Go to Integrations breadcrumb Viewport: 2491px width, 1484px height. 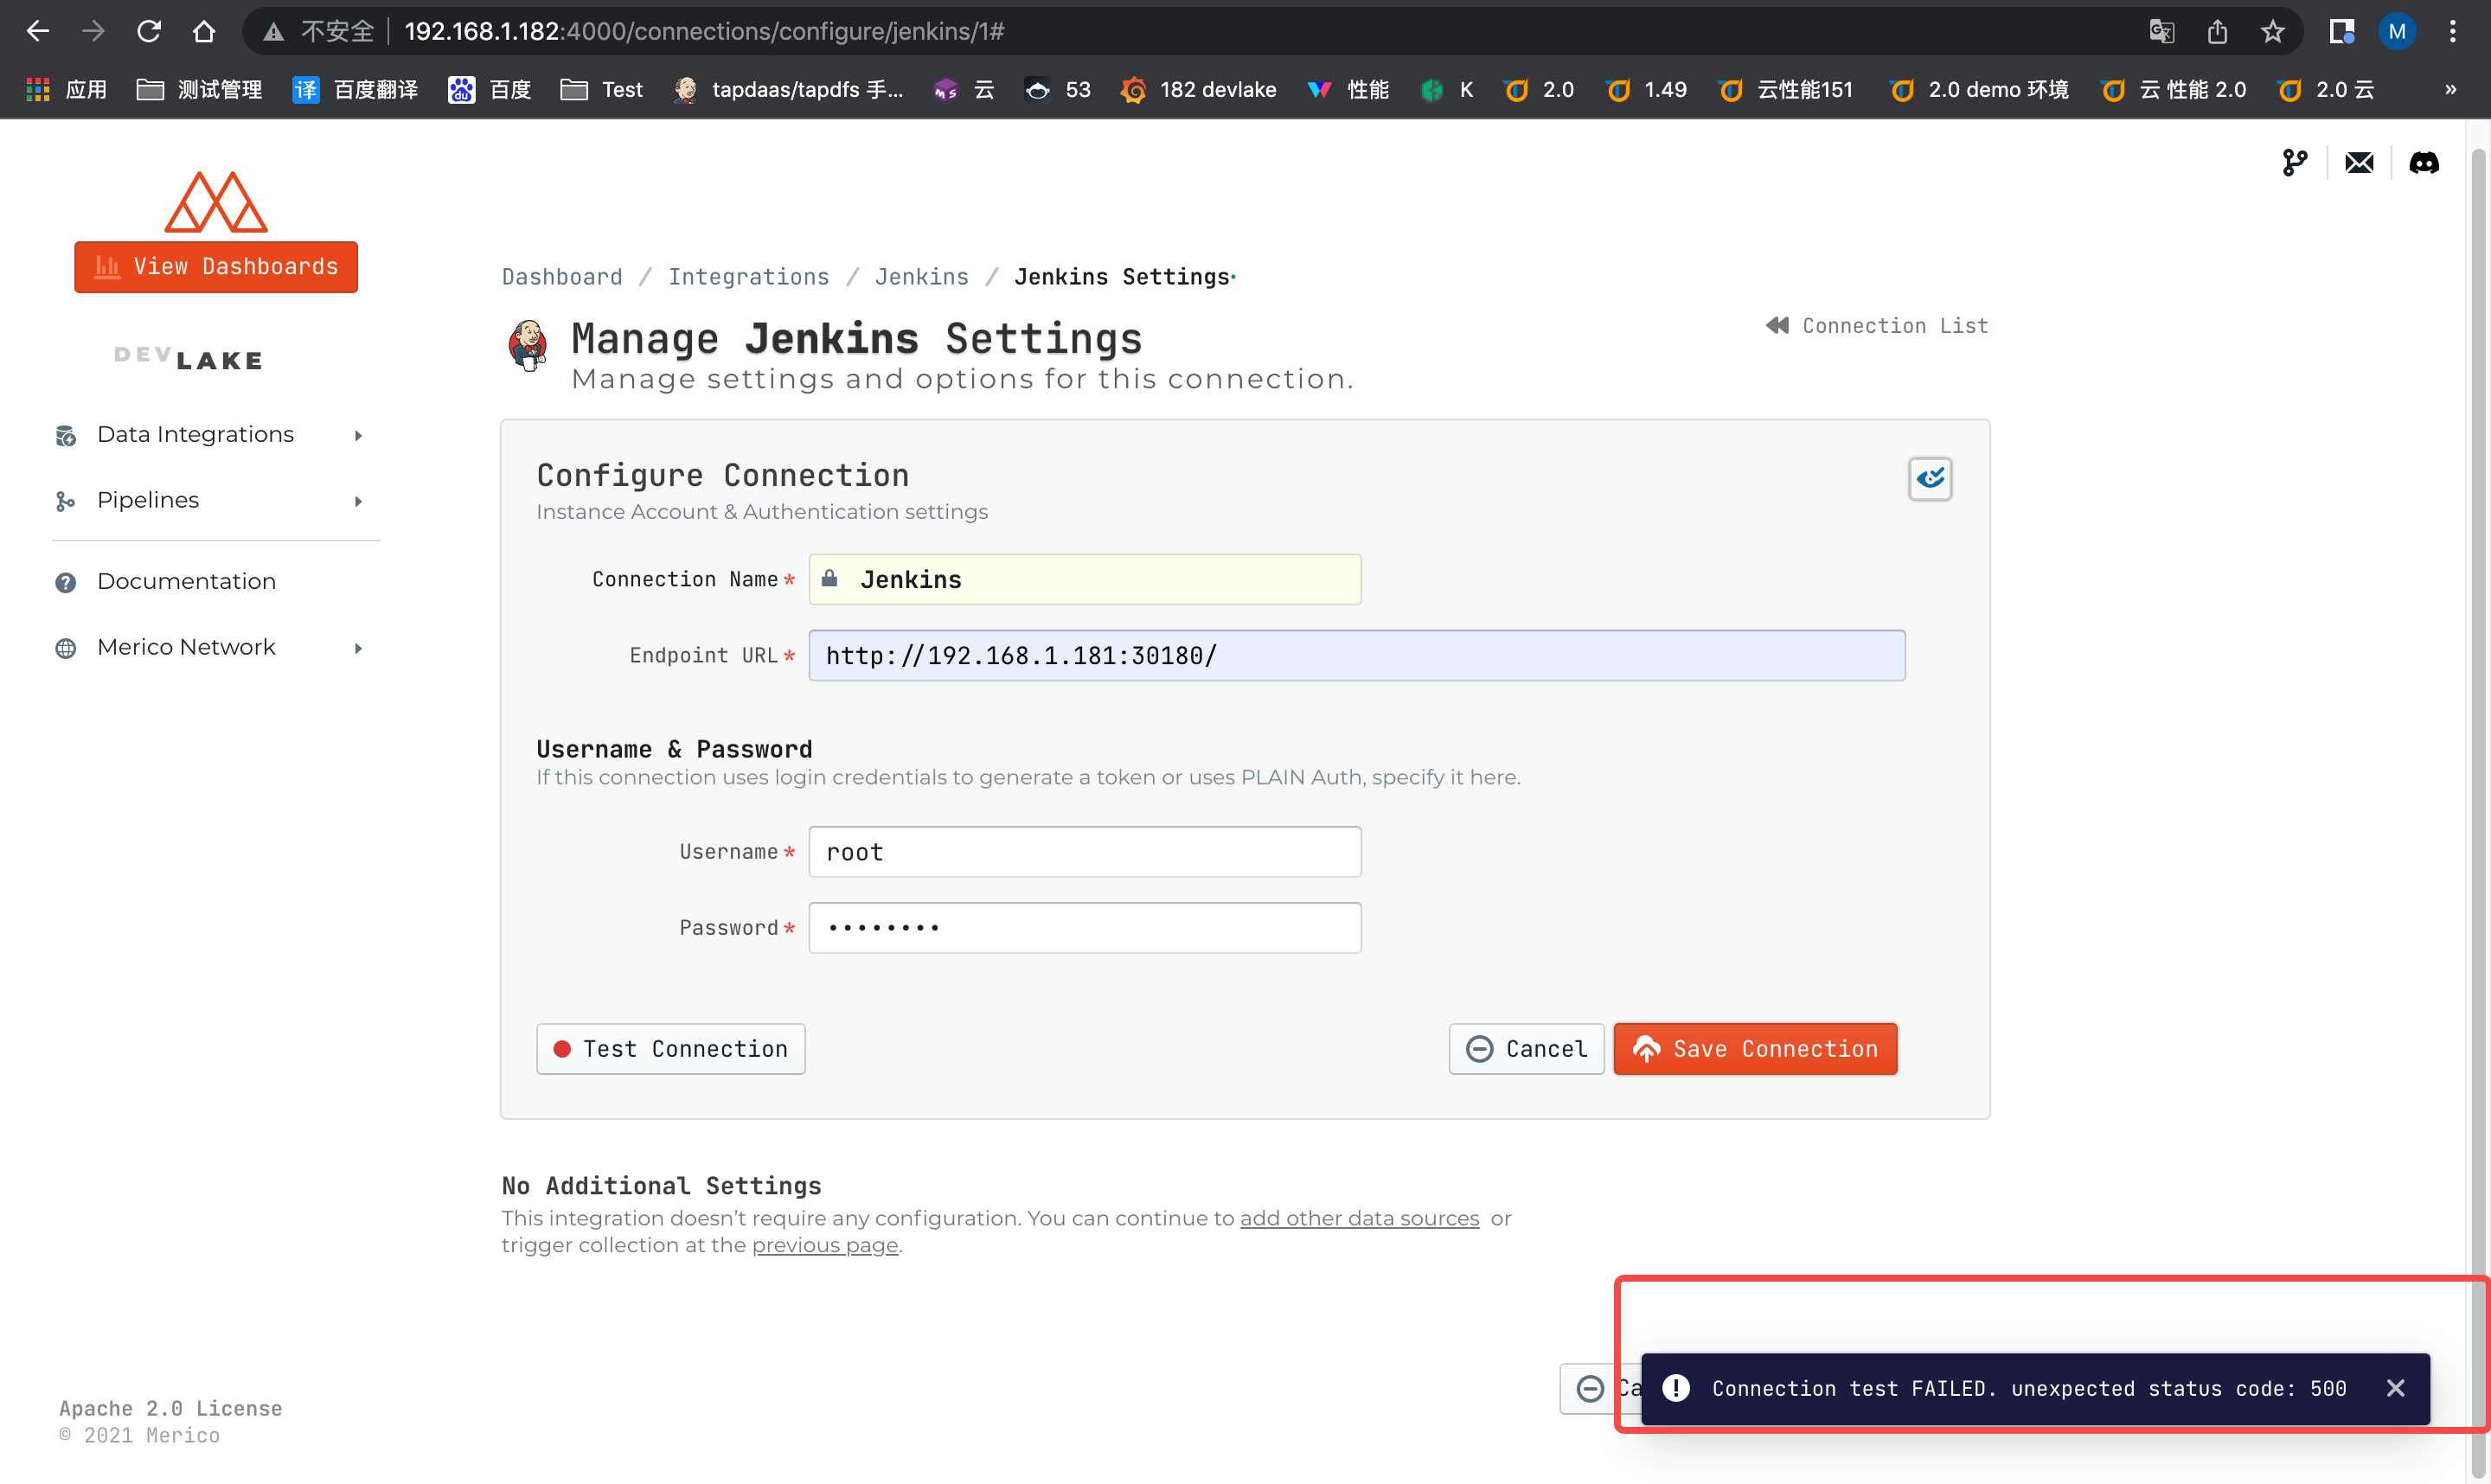[749, 277]
